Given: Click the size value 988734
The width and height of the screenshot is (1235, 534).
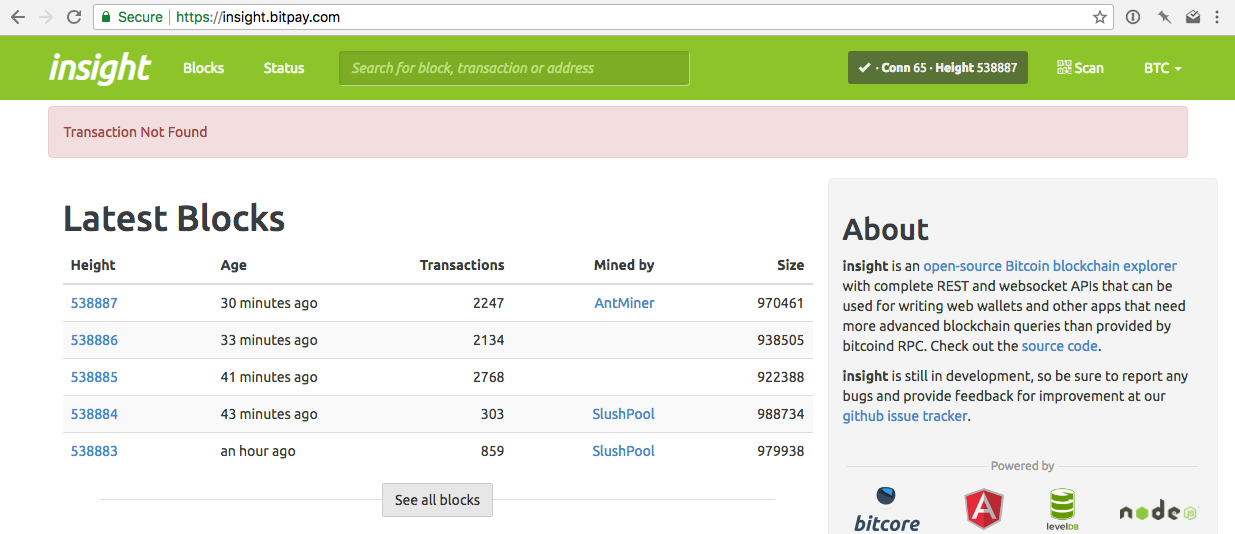Looking at the screenshot, I should tap(780, 414).
